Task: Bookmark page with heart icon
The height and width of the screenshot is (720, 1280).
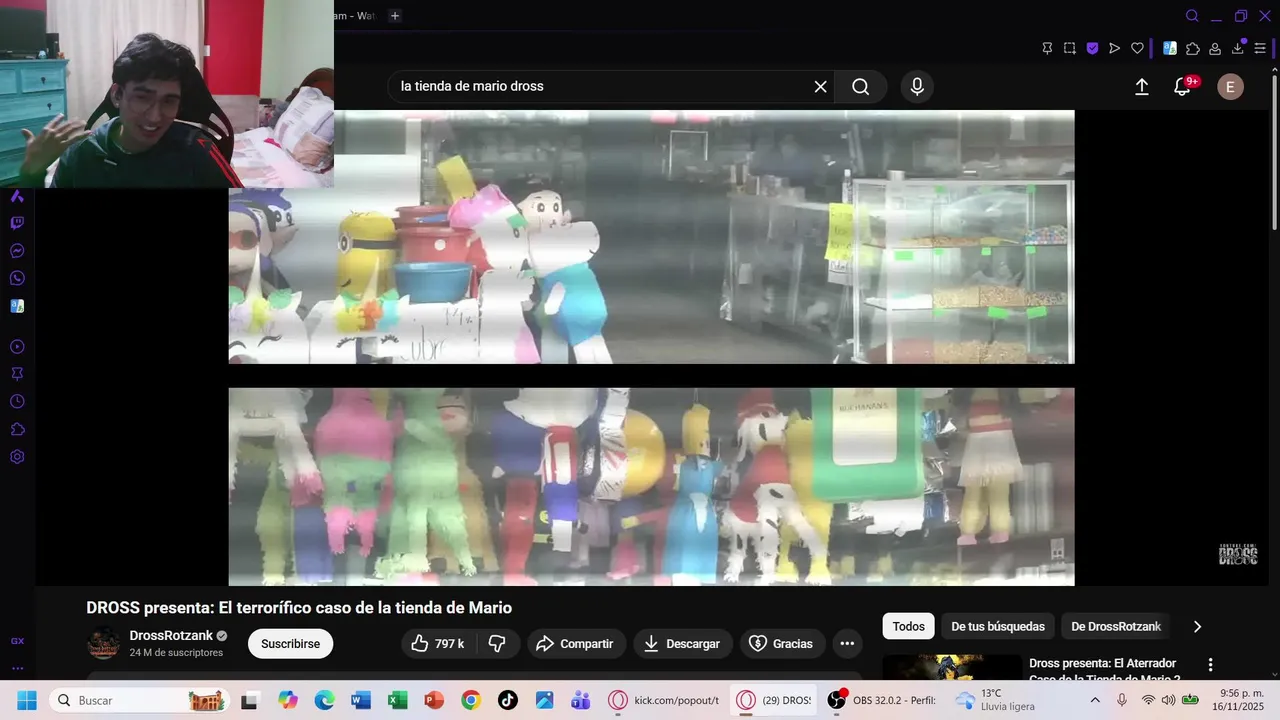Action: [1137, 48]
